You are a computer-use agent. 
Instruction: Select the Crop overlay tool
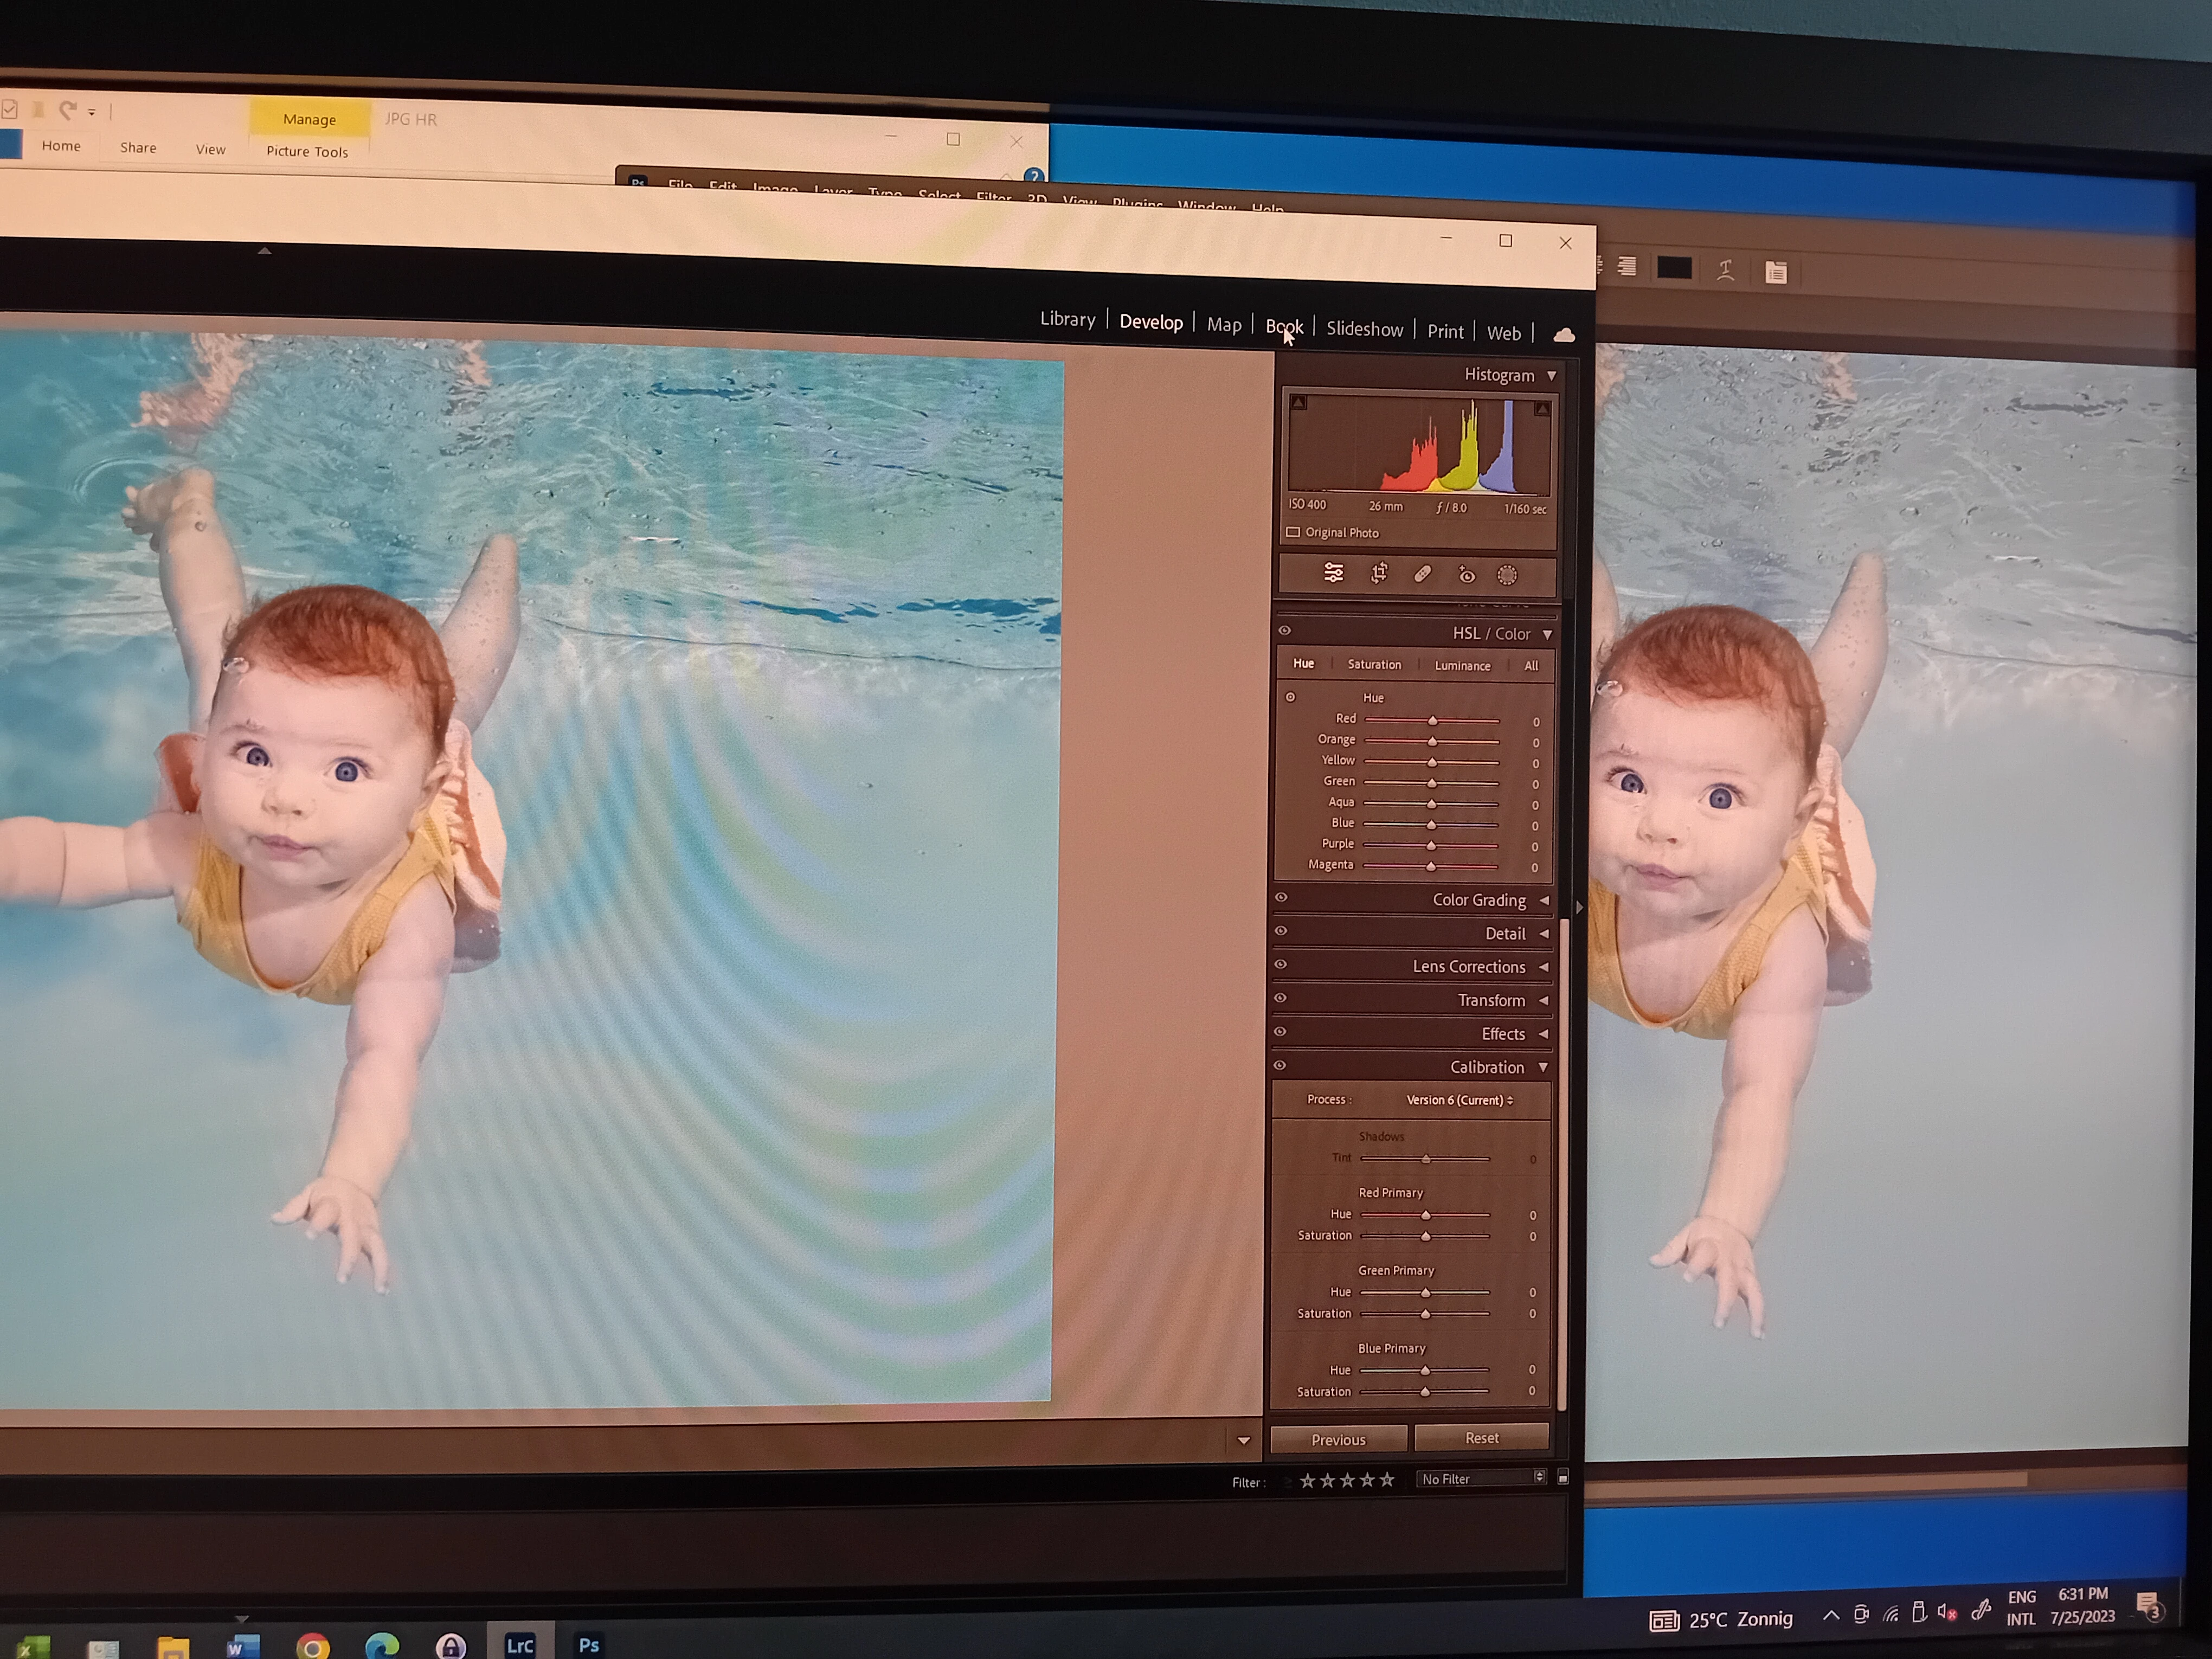[1379, 573]
